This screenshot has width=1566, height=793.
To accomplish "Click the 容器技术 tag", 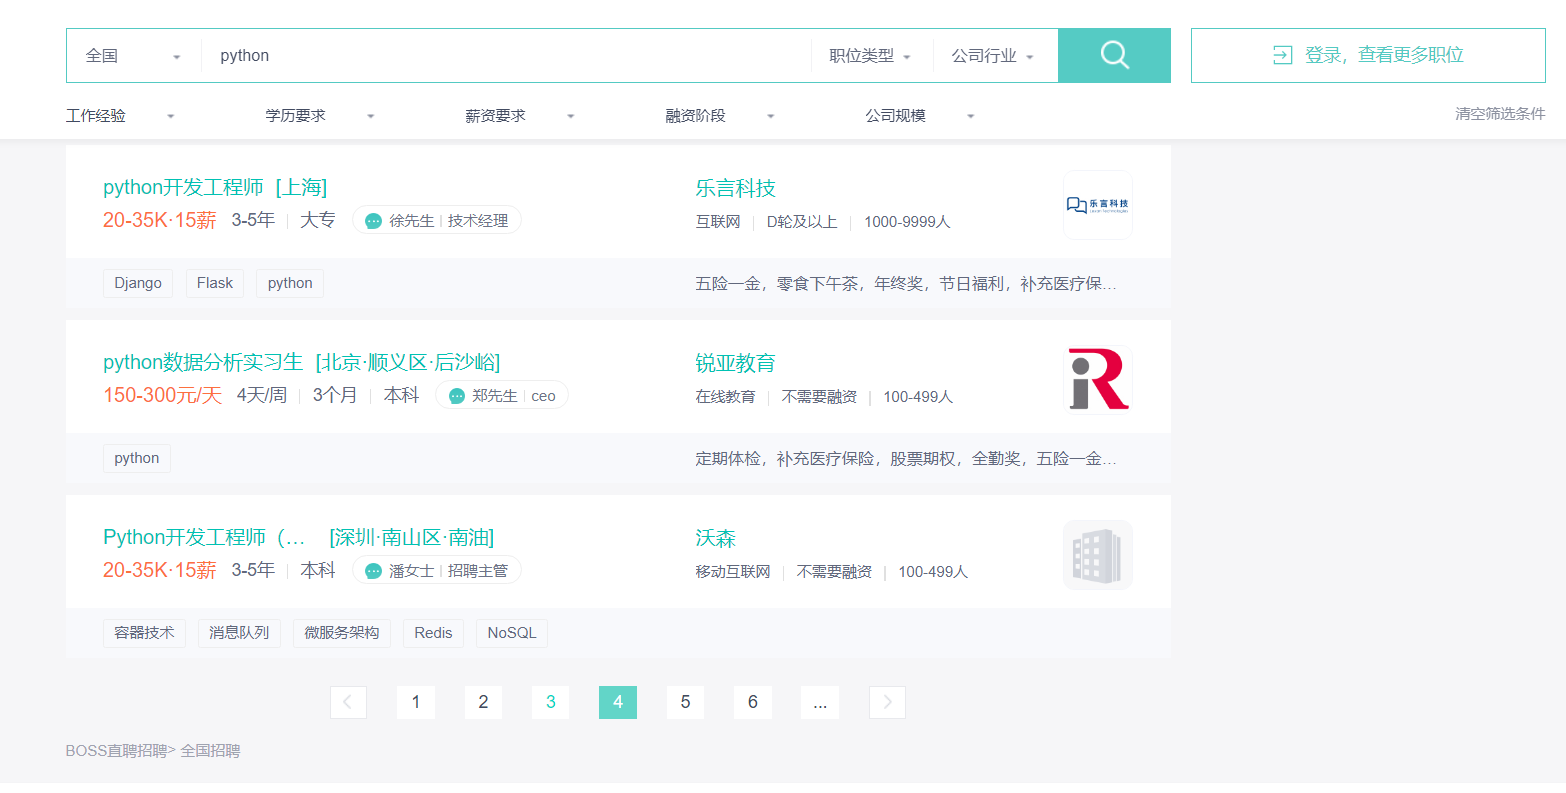I will coord(144,633).
